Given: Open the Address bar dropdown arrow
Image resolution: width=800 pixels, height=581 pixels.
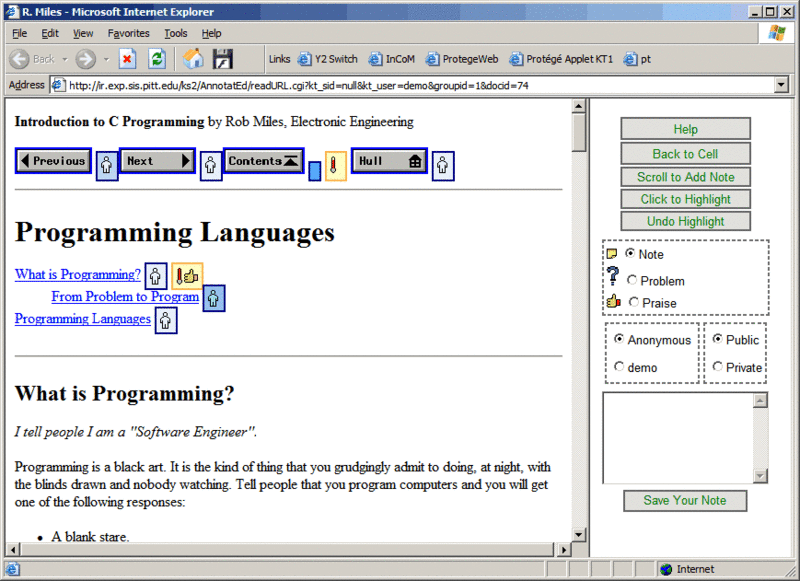Looking at the screenshot, I should click(x=781, y=85).
